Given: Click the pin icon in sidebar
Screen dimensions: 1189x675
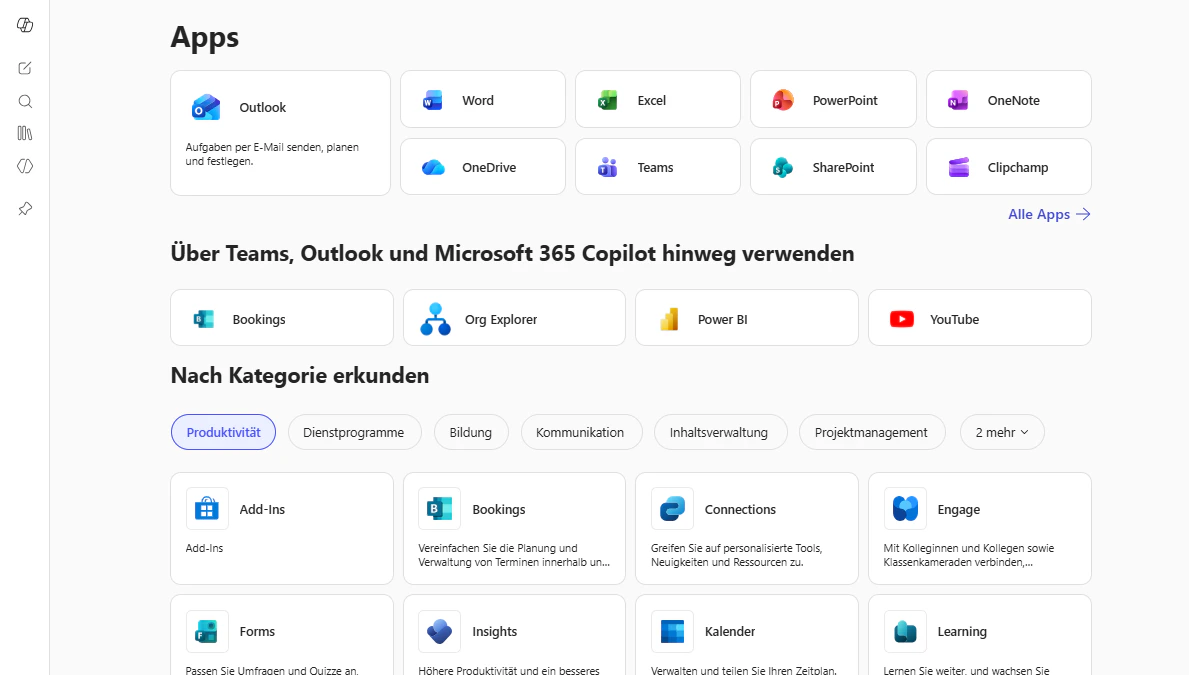Looking at the screenshot, I should point(25,209).
